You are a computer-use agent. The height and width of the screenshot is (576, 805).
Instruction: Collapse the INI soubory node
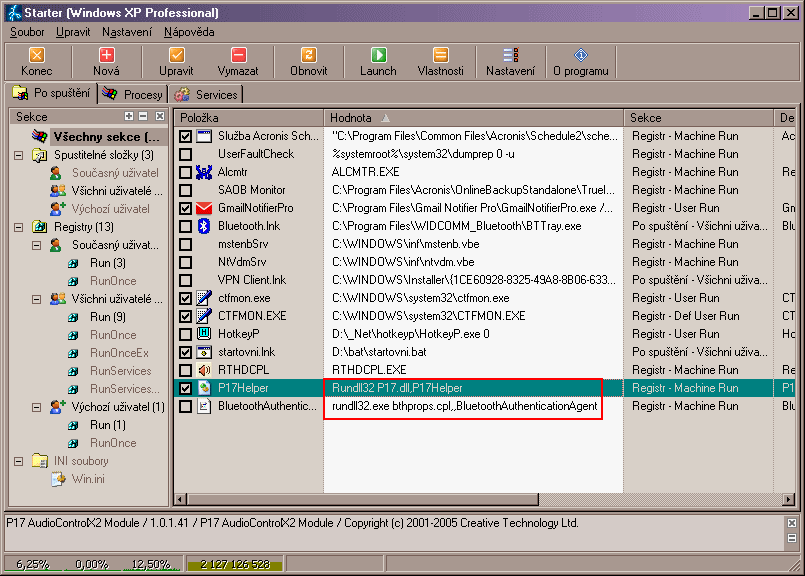pyautogui.click(x=18, y=461)
